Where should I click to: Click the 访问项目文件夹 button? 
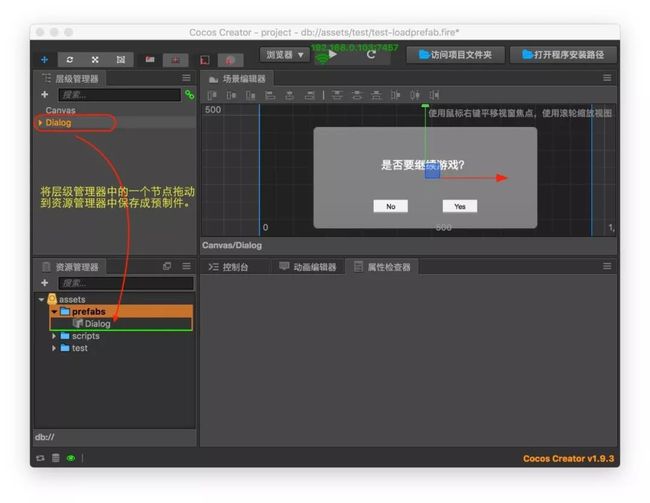(x=456, y=55)
